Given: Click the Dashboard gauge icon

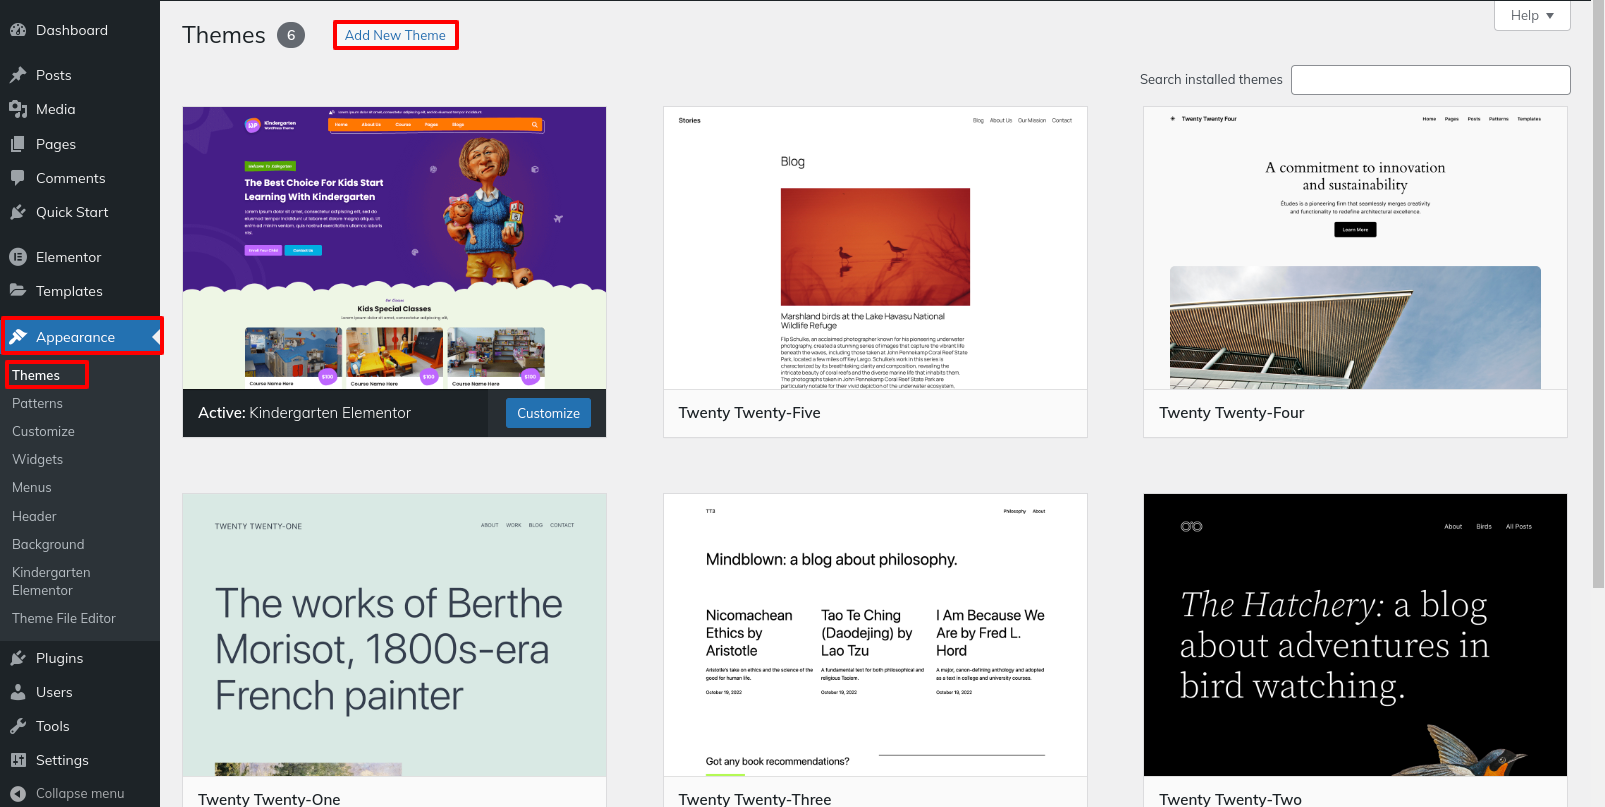Looking at the screenshot, I should click(x=18, y=30).
